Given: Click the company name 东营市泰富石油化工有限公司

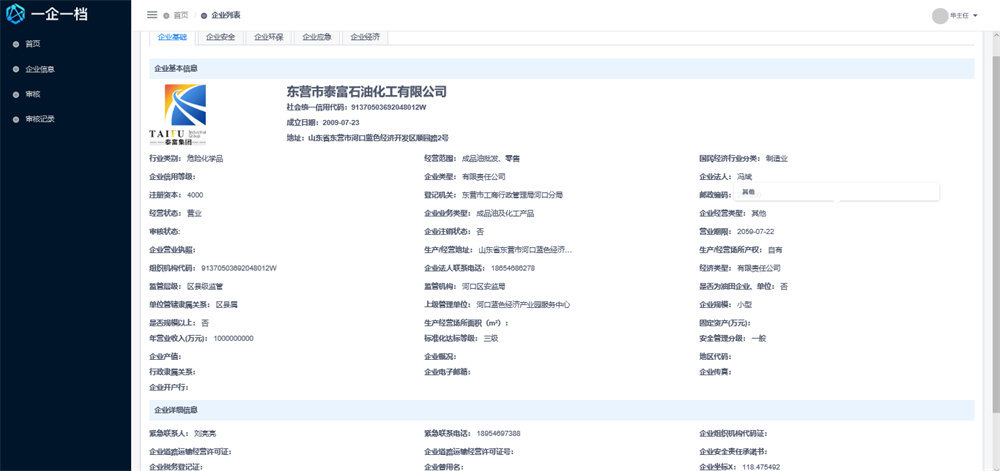Looking at the screenshot, I should coord(367,91).
